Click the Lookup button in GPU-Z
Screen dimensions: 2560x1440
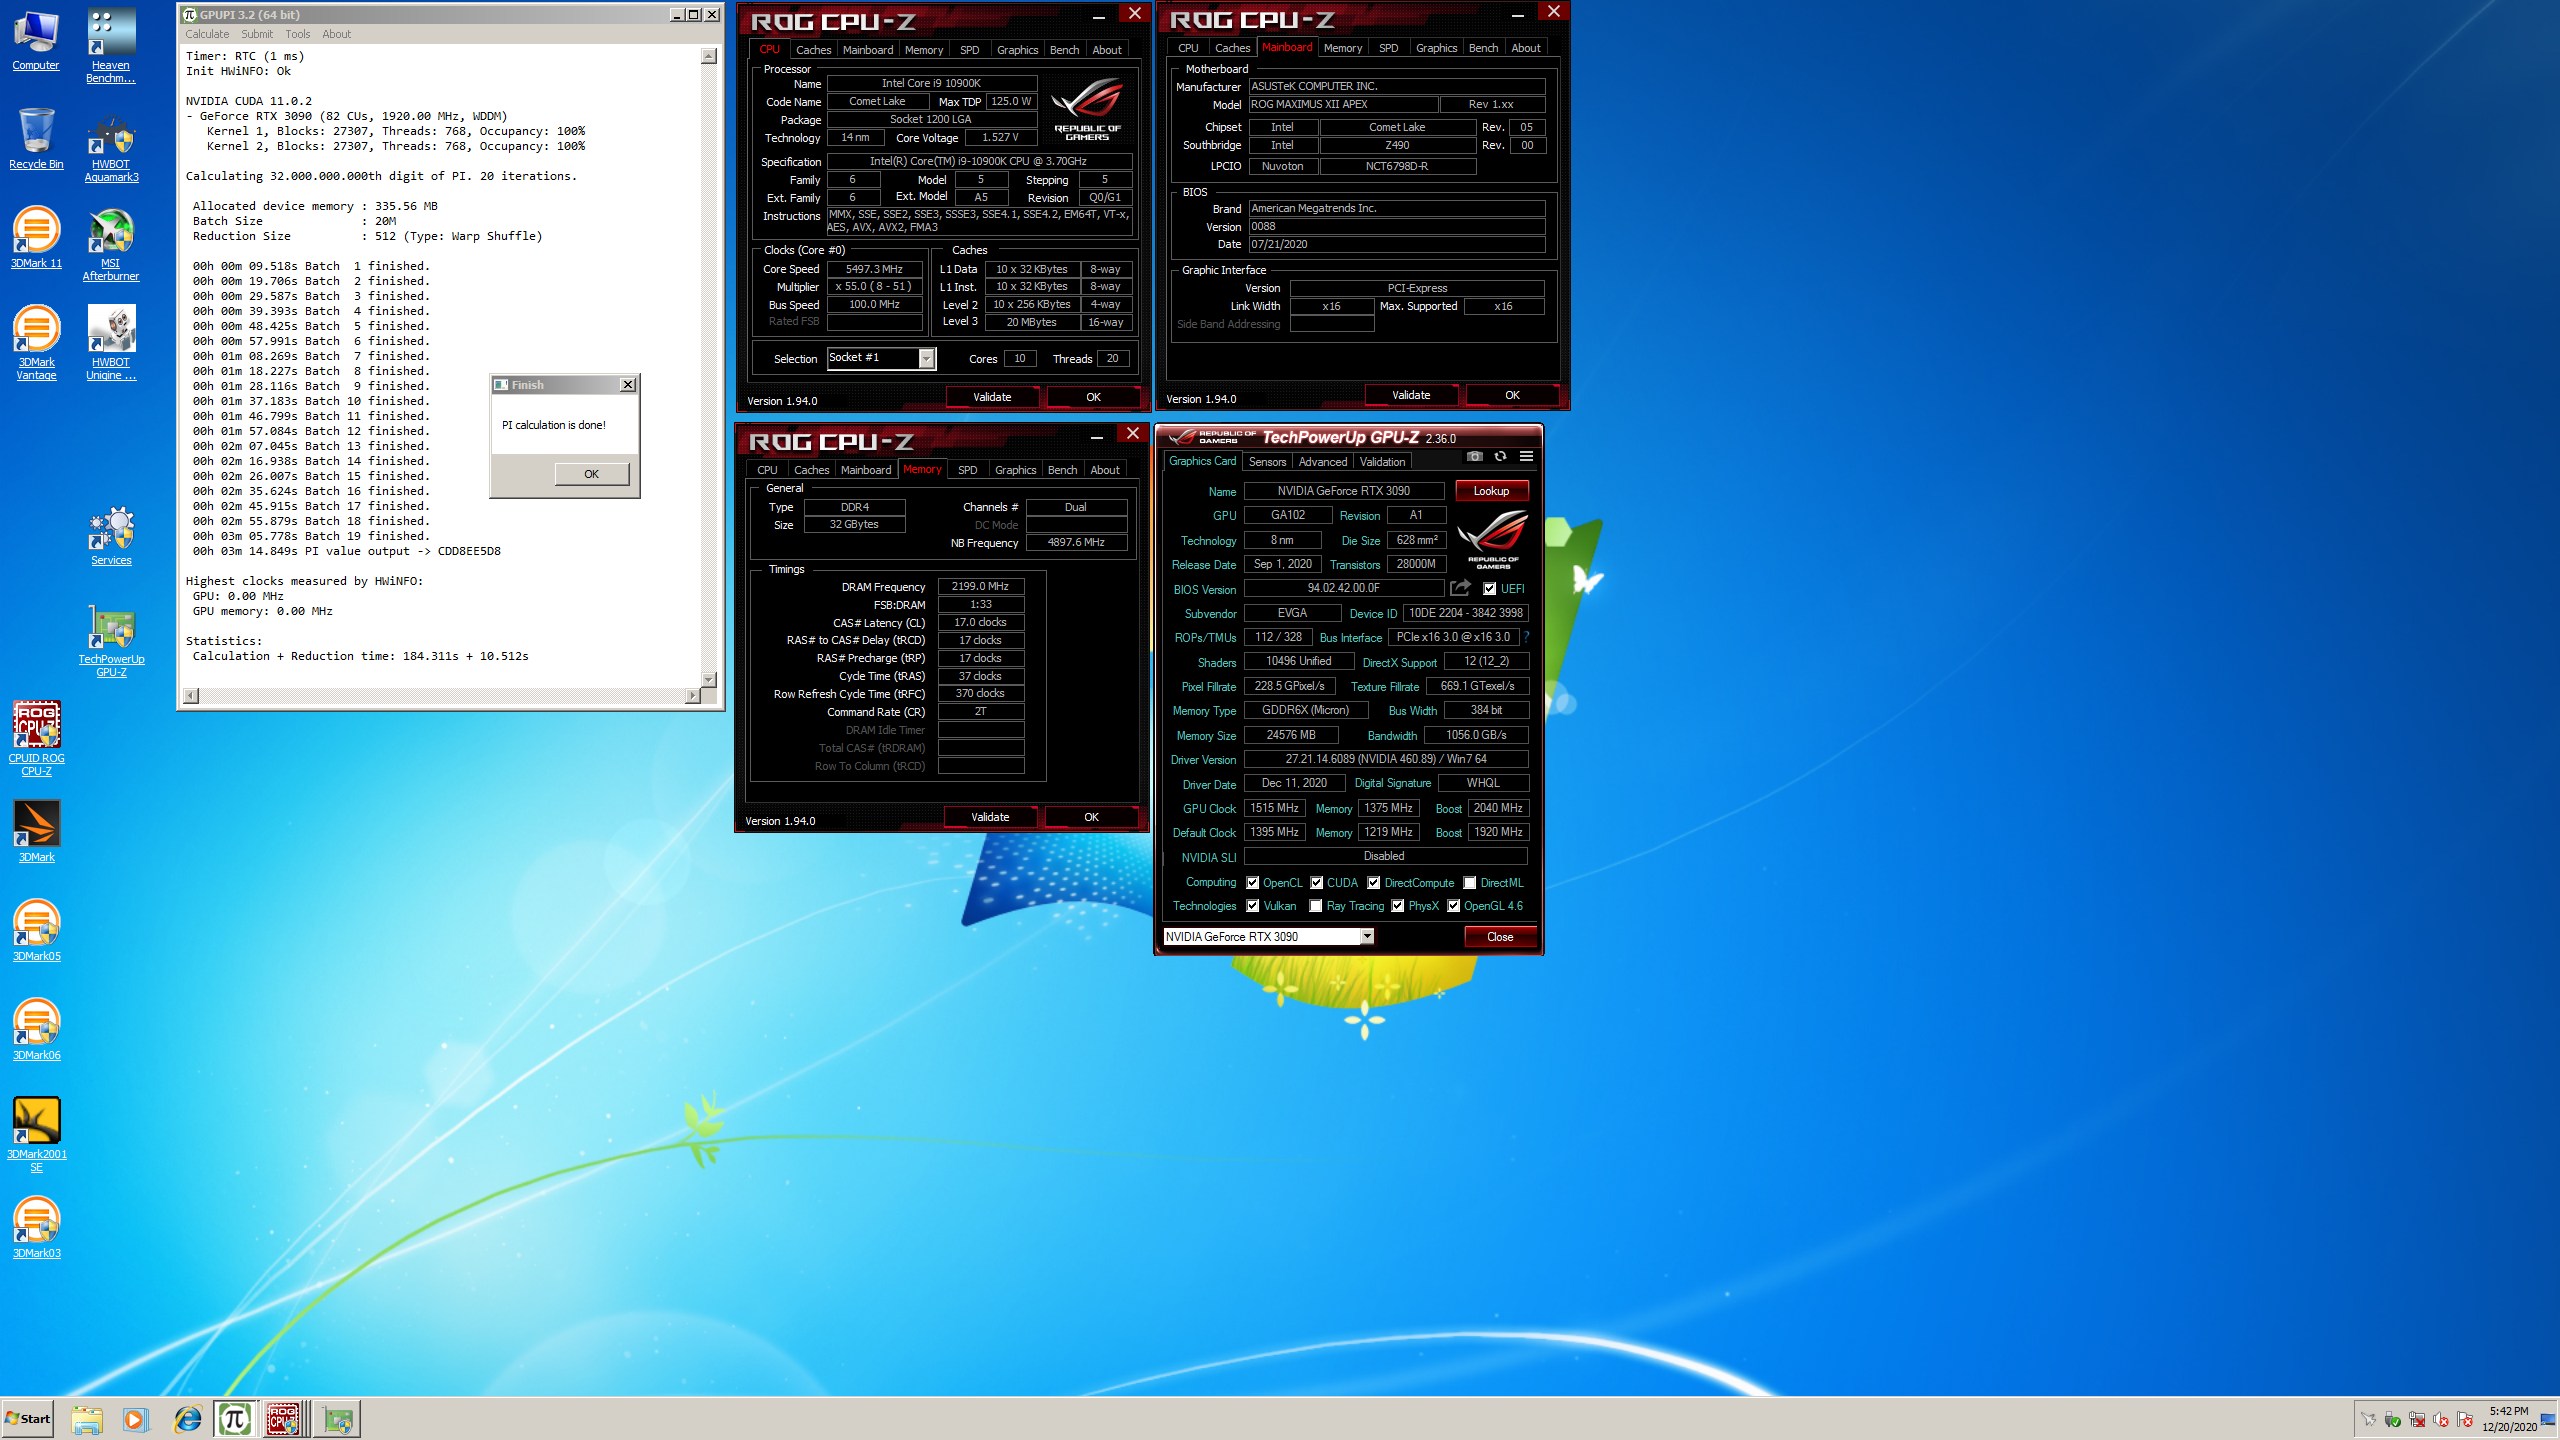pyautogui.click(x=1491, y=491)
